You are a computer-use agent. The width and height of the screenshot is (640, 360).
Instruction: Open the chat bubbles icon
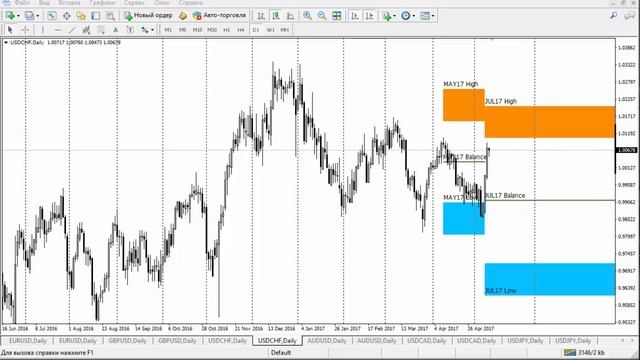(x=630, y=16)
